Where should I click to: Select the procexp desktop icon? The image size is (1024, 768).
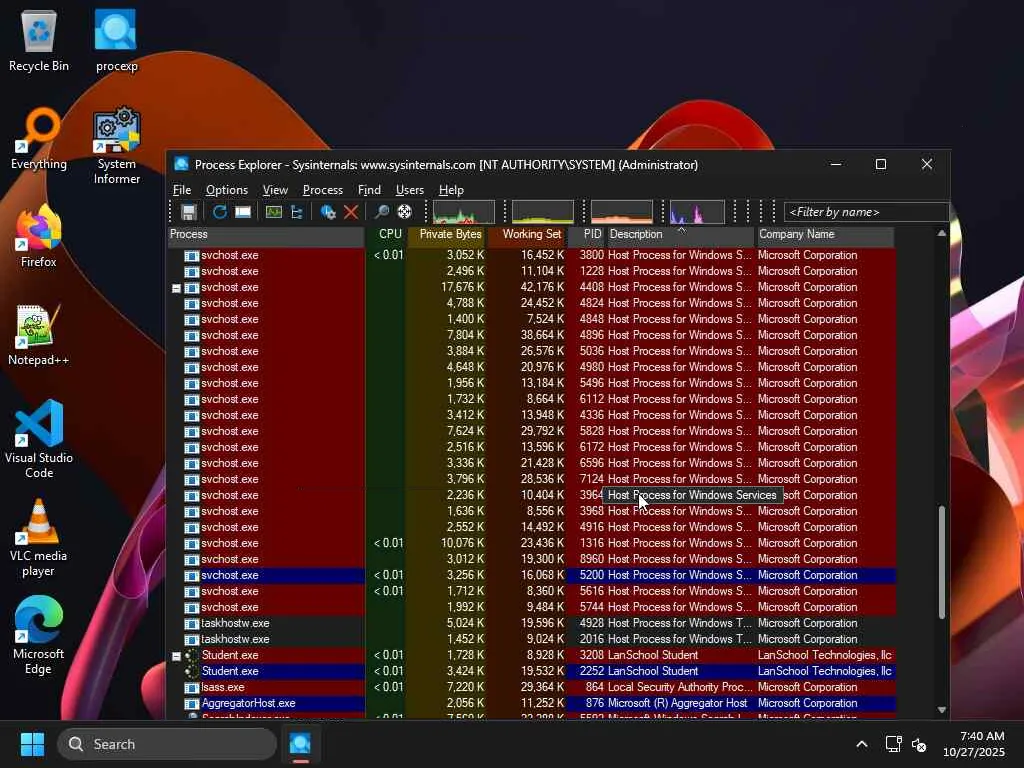116,40
